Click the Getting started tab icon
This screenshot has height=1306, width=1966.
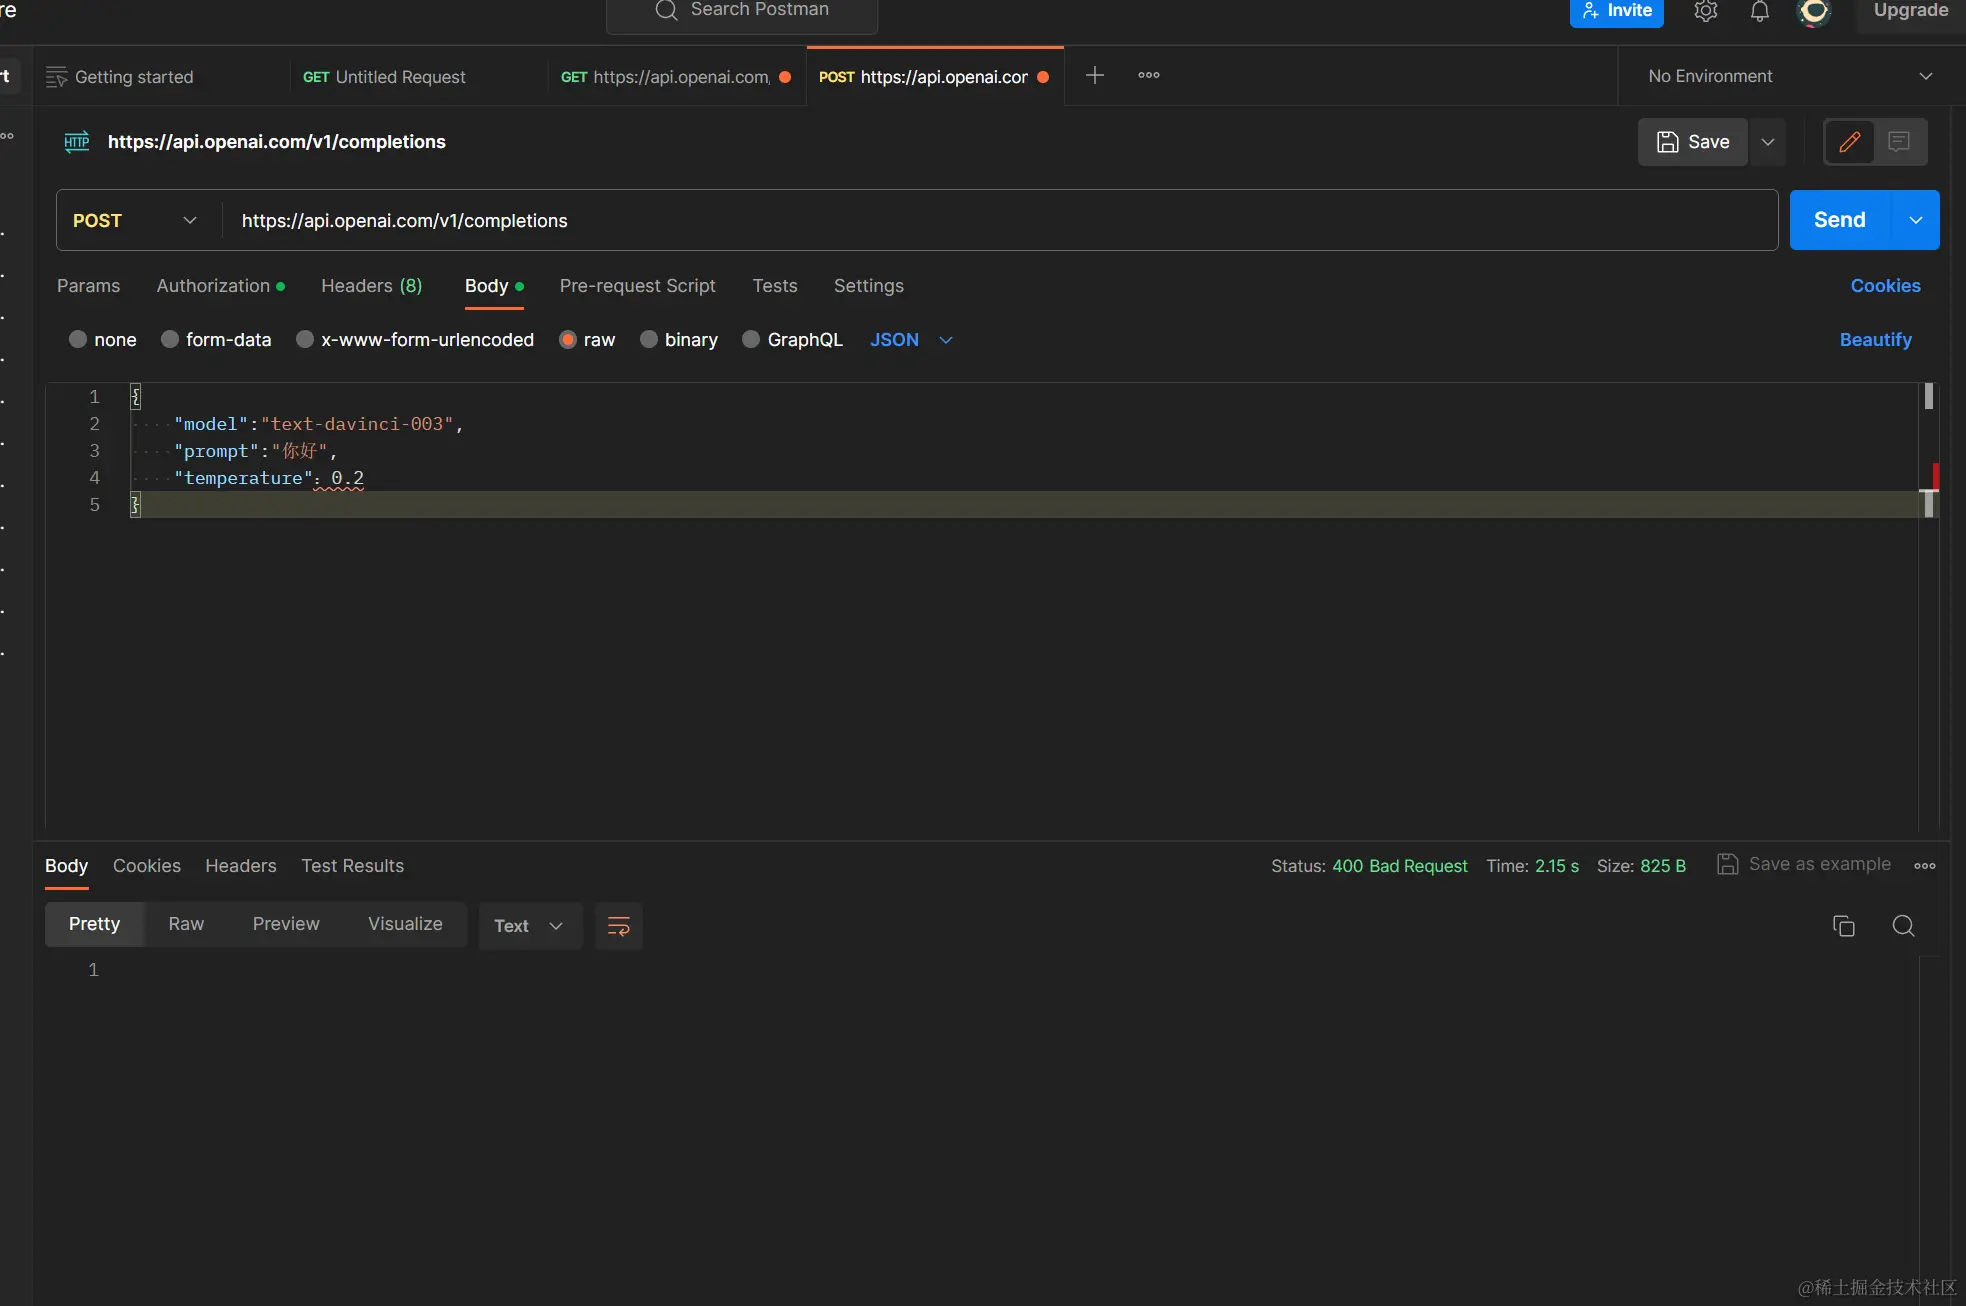[57, 77]
